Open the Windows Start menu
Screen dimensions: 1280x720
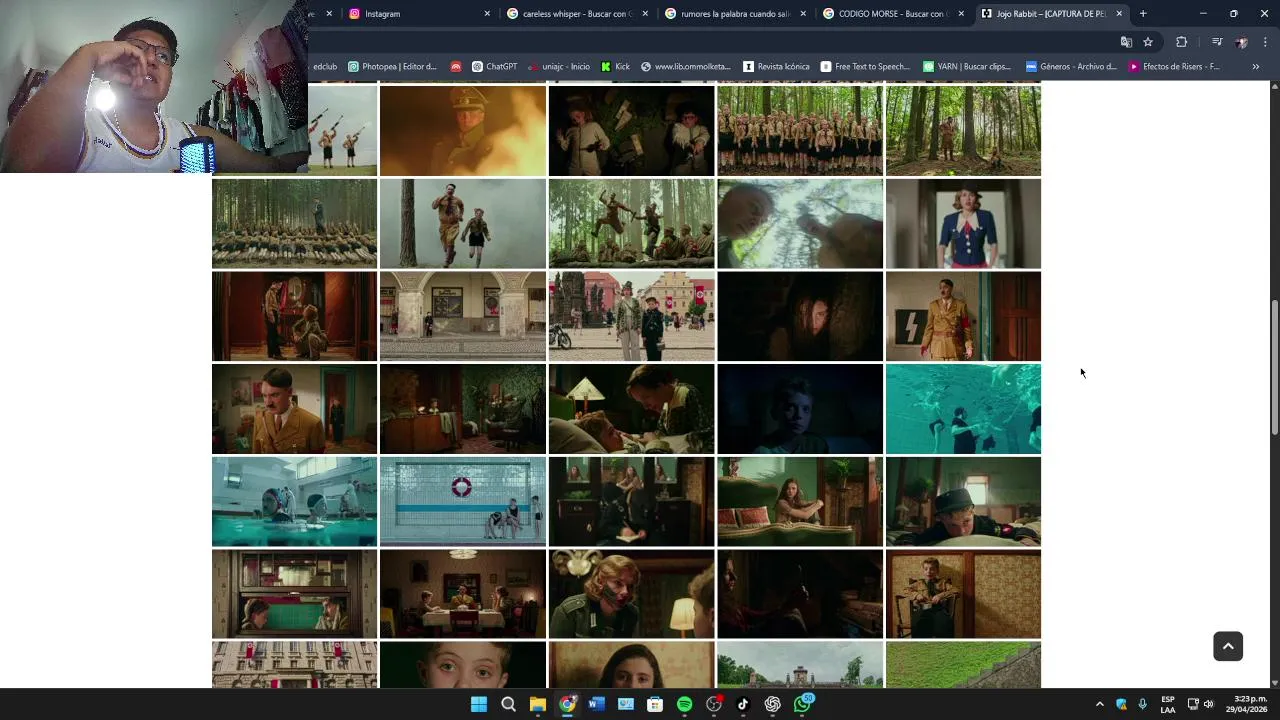pyautogui.click(x=479, y=704)
